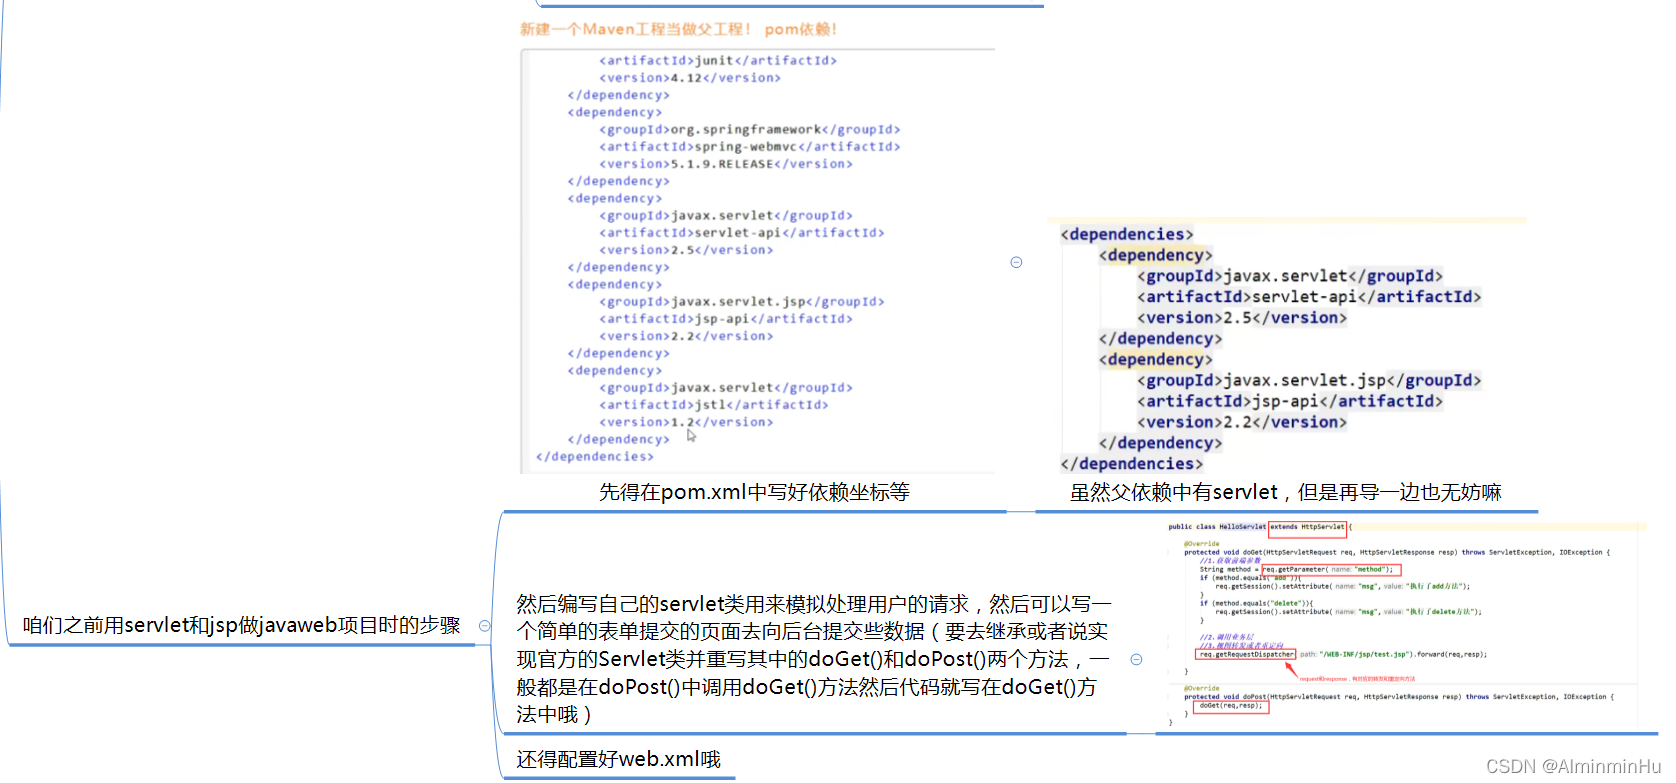This screenshot has width=1676, height=783.
Task: Click the version 4.12 line
Action: (x=690, y=78)
